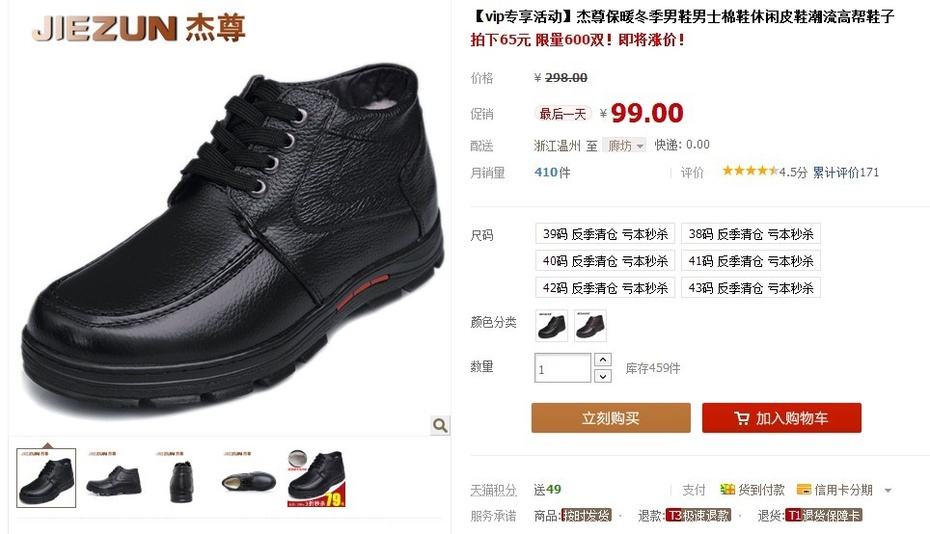The height and width of the screenshot is (534, 930).
Task: Decrease quantity with the down arrow
Action: coord(603,376)
